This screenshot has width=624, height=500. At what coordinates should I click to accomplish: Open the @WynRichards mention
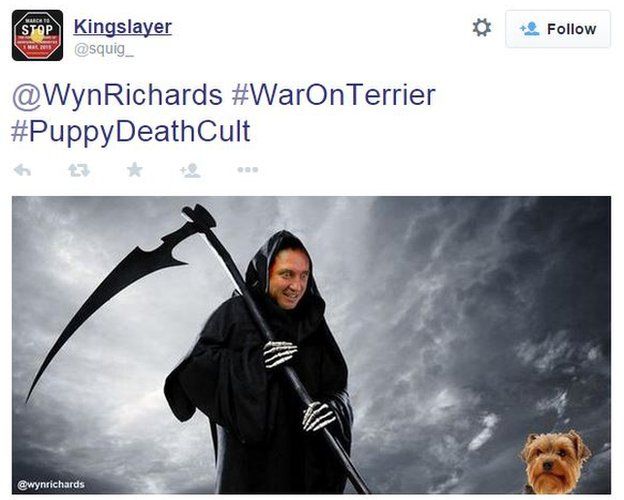point(117,95)
